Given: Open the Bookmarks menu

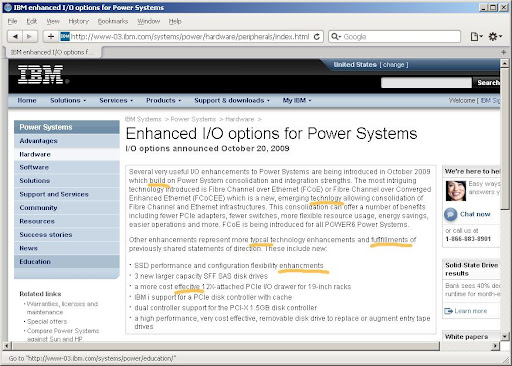Looking at the screenshot, I should (x=113, y=21).
